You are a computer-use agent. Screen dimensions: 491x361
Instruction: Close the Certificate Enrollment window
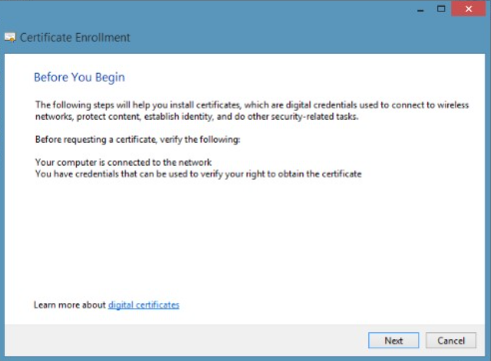[468, 9]
